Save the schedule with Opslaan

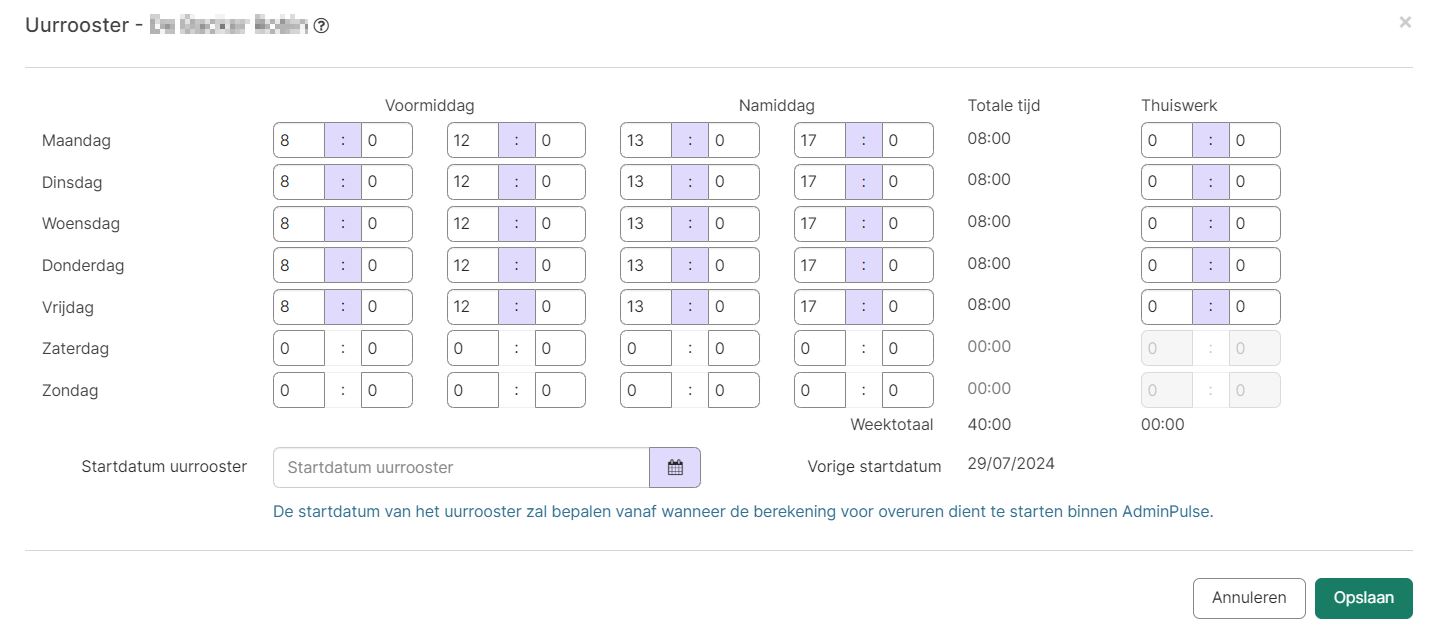click(x=1363, y=598)
